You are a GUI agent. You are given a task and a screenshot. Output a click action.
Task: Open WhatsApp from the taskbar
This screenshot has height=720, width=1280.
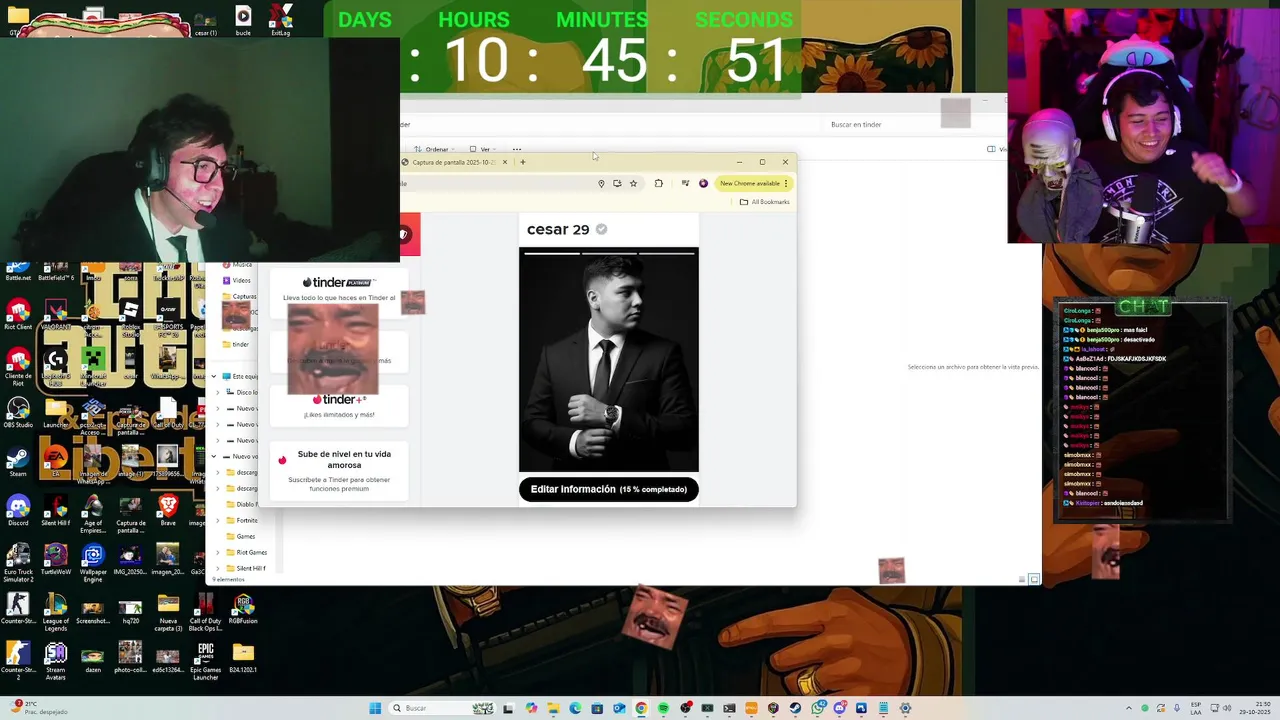pyautogui.click(x=817, y=708)
